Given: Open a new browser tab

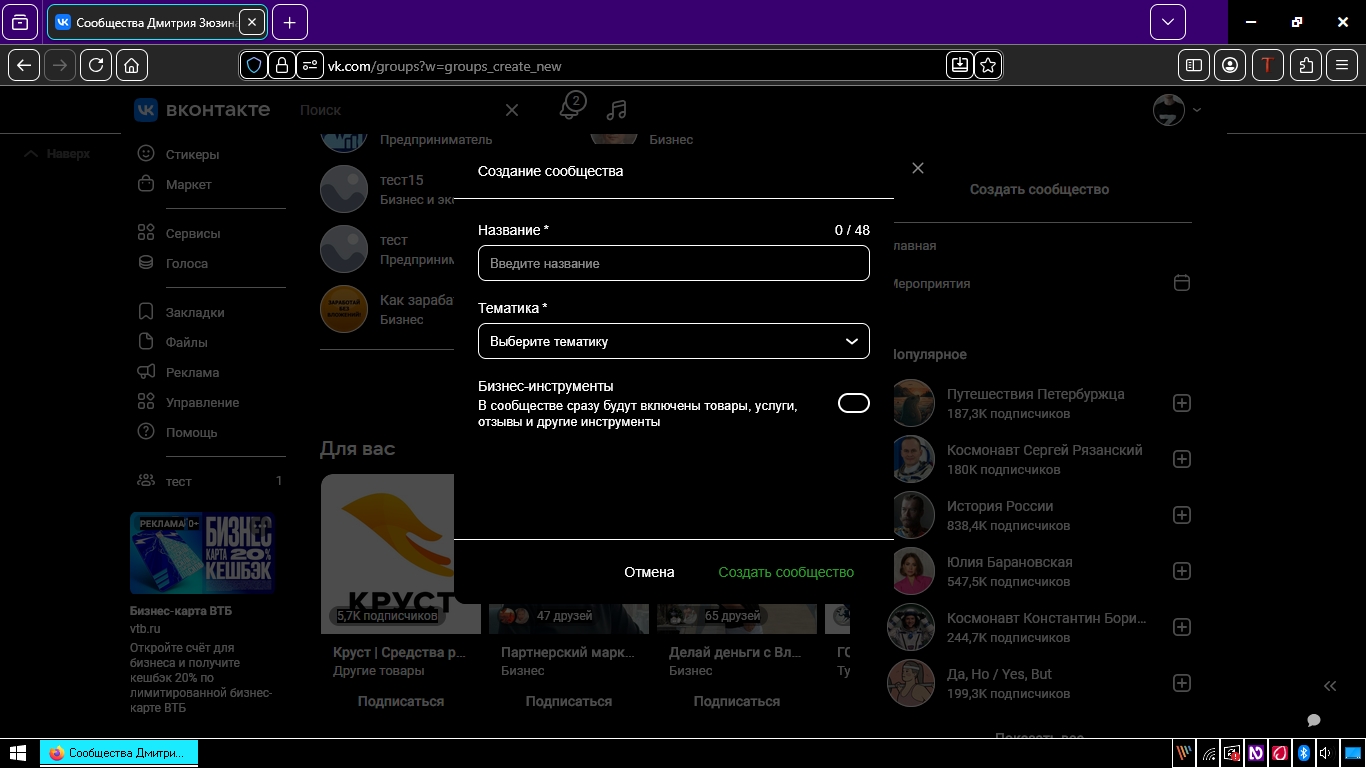Looking at the screenshot, I should (x=289, y=22).
